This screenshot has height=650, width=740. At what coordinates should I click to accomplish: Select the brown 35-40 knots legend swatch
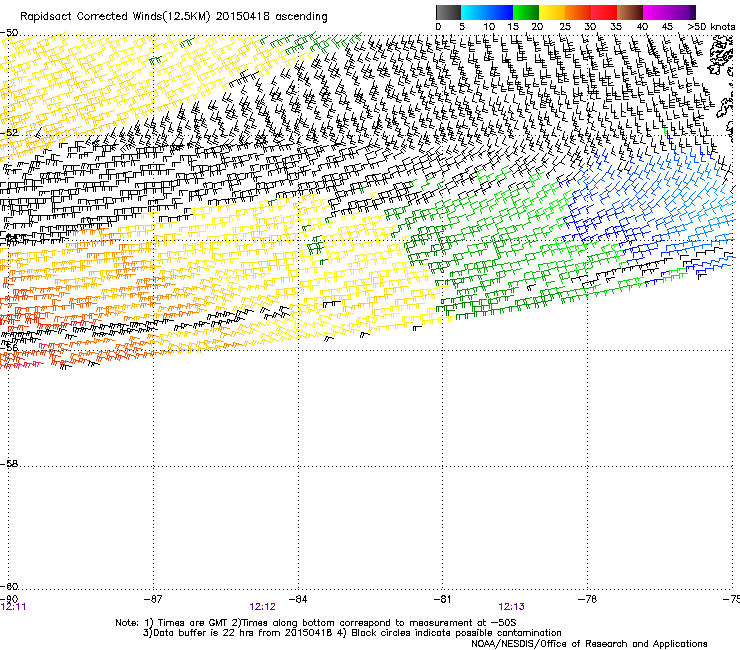[x=630, y=12]
